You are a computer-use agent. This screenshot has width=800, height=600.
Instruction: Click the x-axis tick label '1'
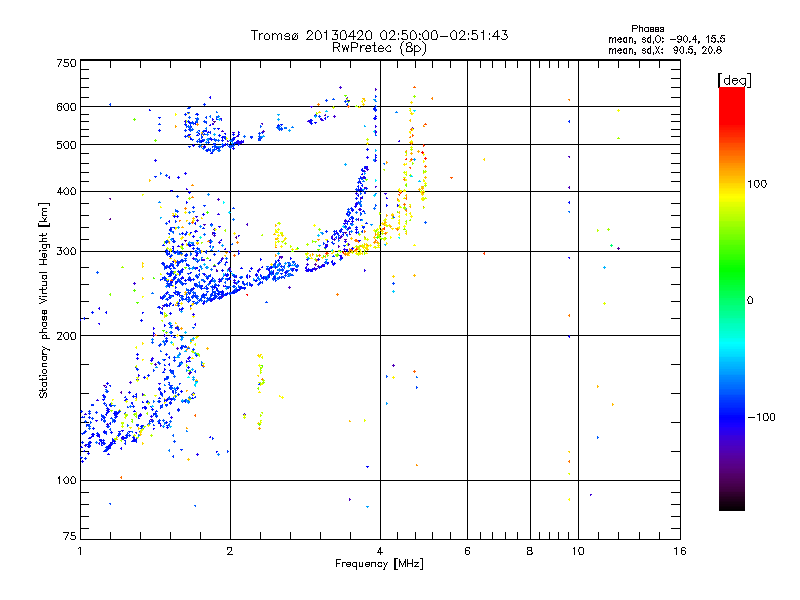[80, 551]
